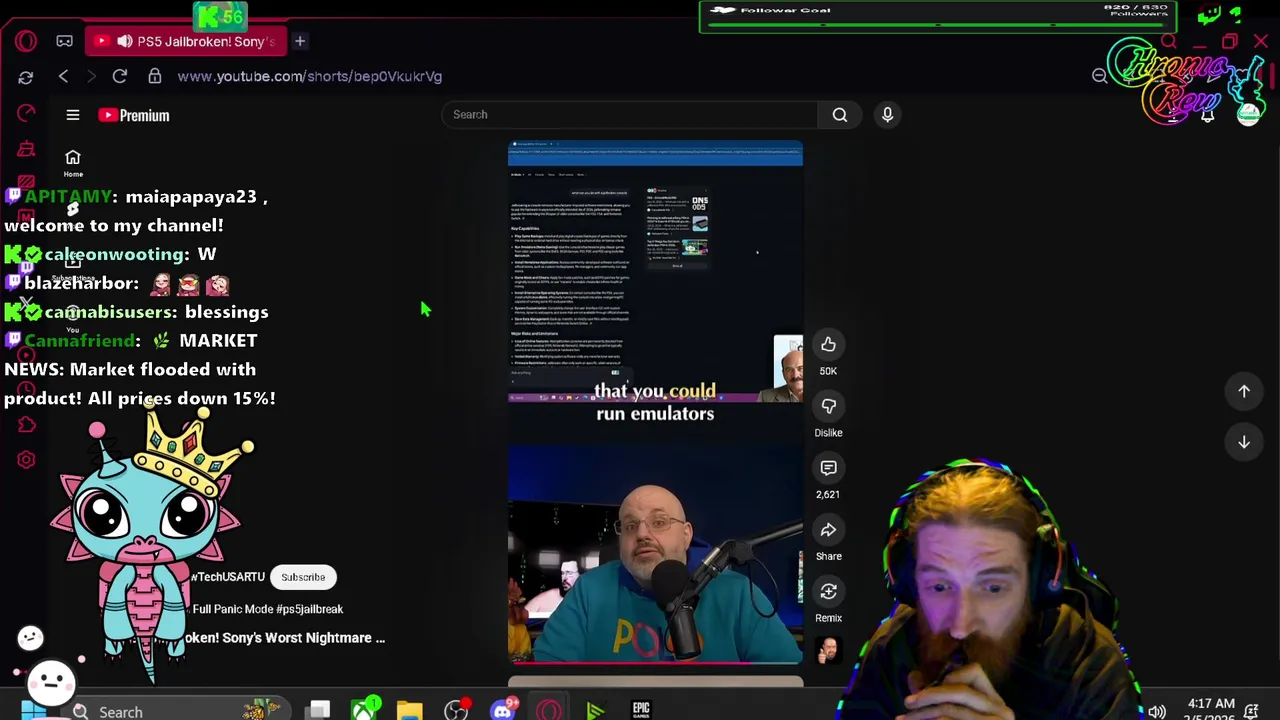Subscribe to the TechUSARTU channel
1280x720 pixels.
[303, 577]
